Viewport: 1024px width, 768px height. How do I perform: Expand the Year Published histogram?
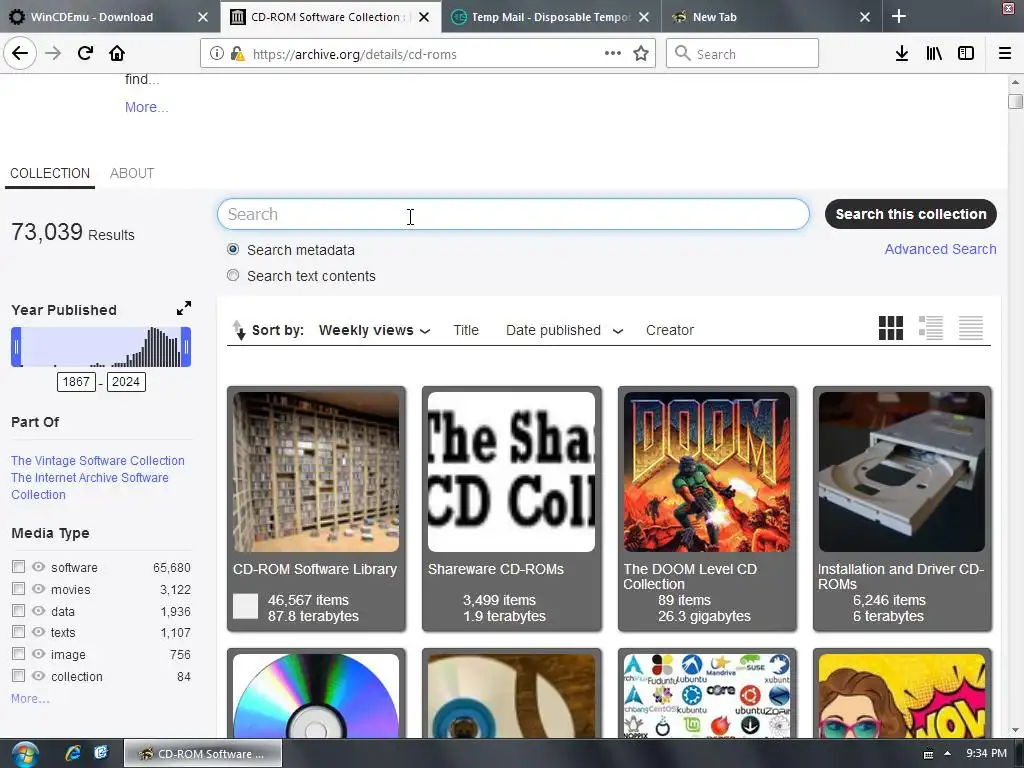[184, 308]
